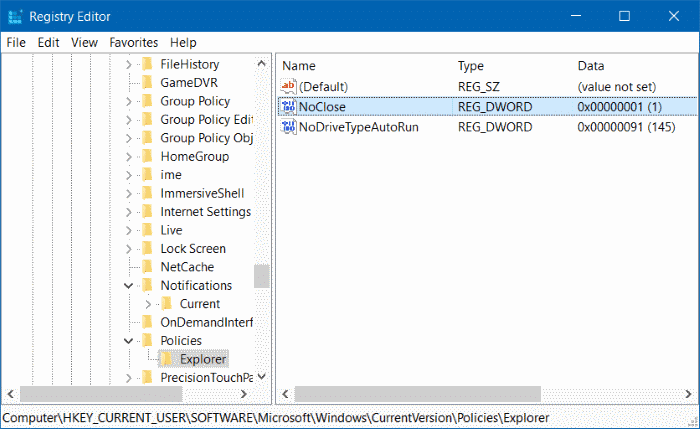
Task: Expand the Current subkey
Action: 148,304
